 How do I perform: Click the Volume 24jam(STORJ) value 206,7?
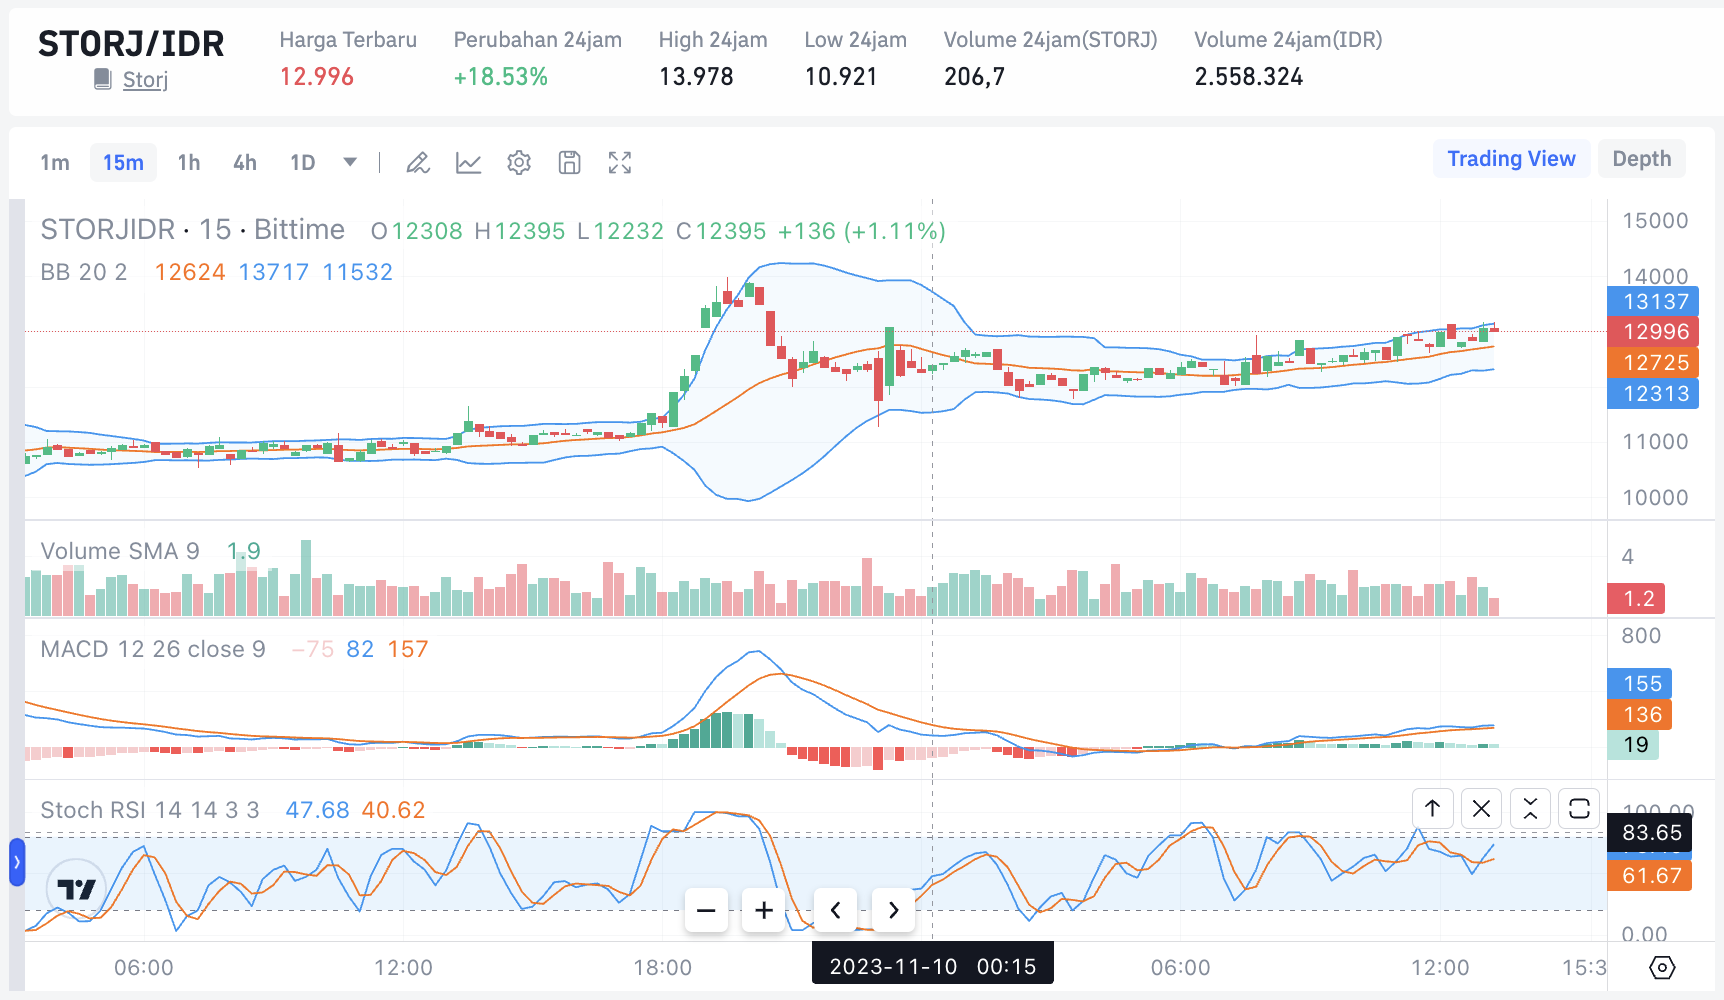pyautogui.click(x=974, y=77)
